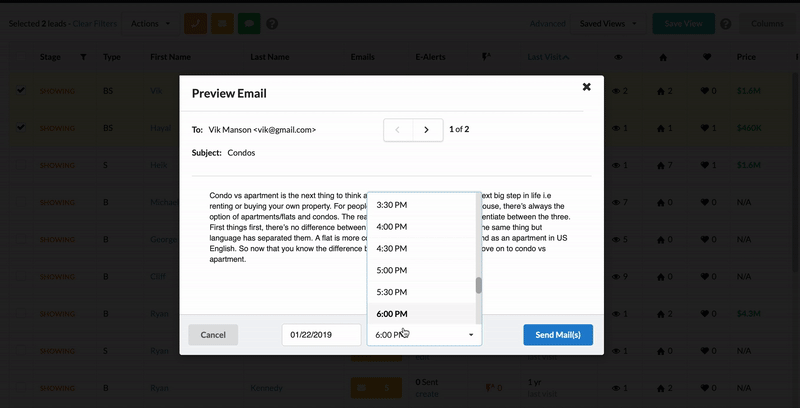Click the send date input field
Screen dimensions: 800x408
click(x=321, y=335)
